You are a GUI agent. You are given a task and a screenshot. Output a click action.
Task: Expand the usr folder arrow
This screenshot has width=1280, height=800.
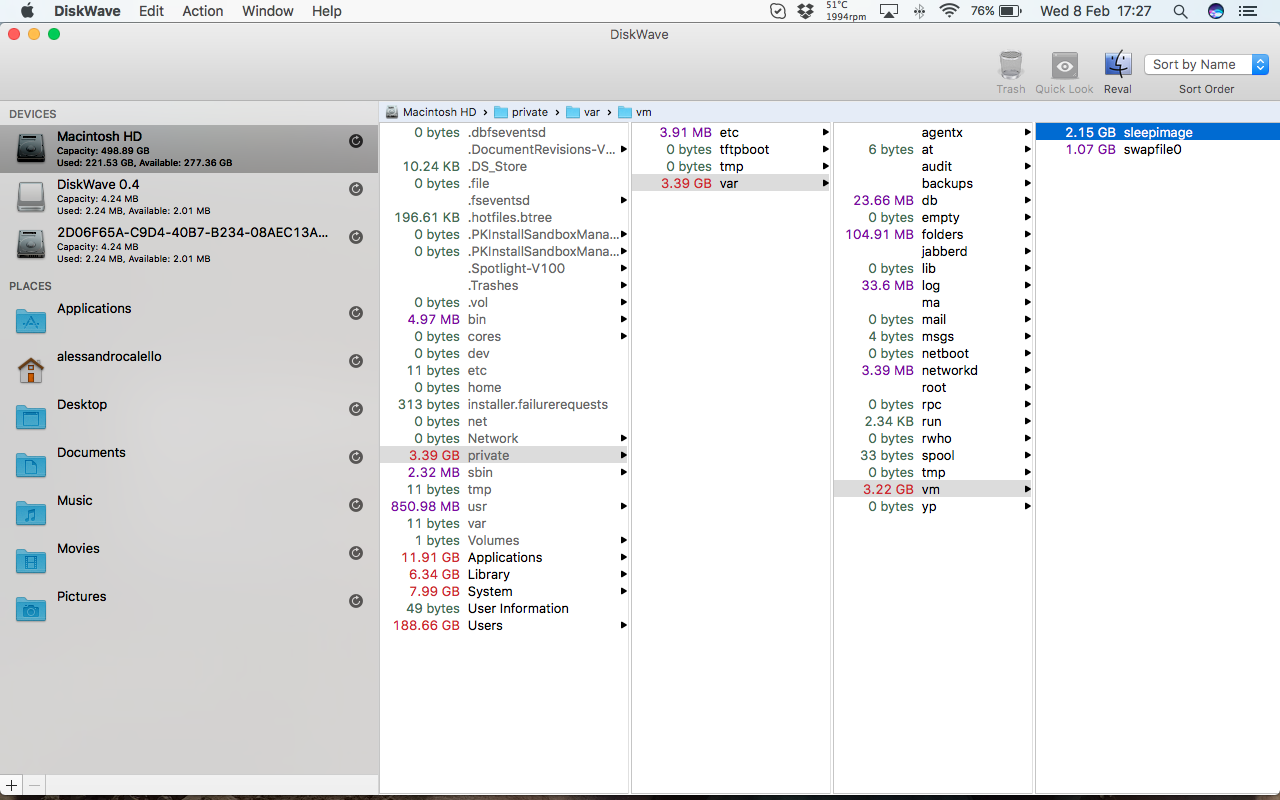pyautogui.click(x=623, y=507)
